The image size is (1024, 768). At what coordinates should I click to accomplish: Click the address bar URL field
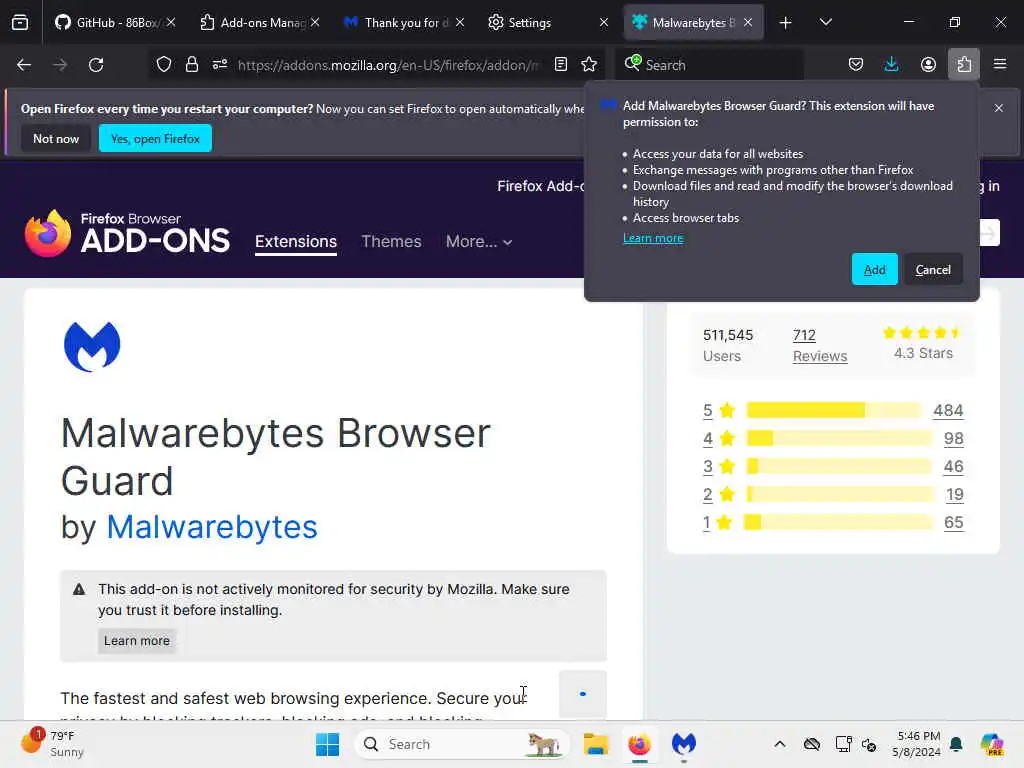pos(389,65)
